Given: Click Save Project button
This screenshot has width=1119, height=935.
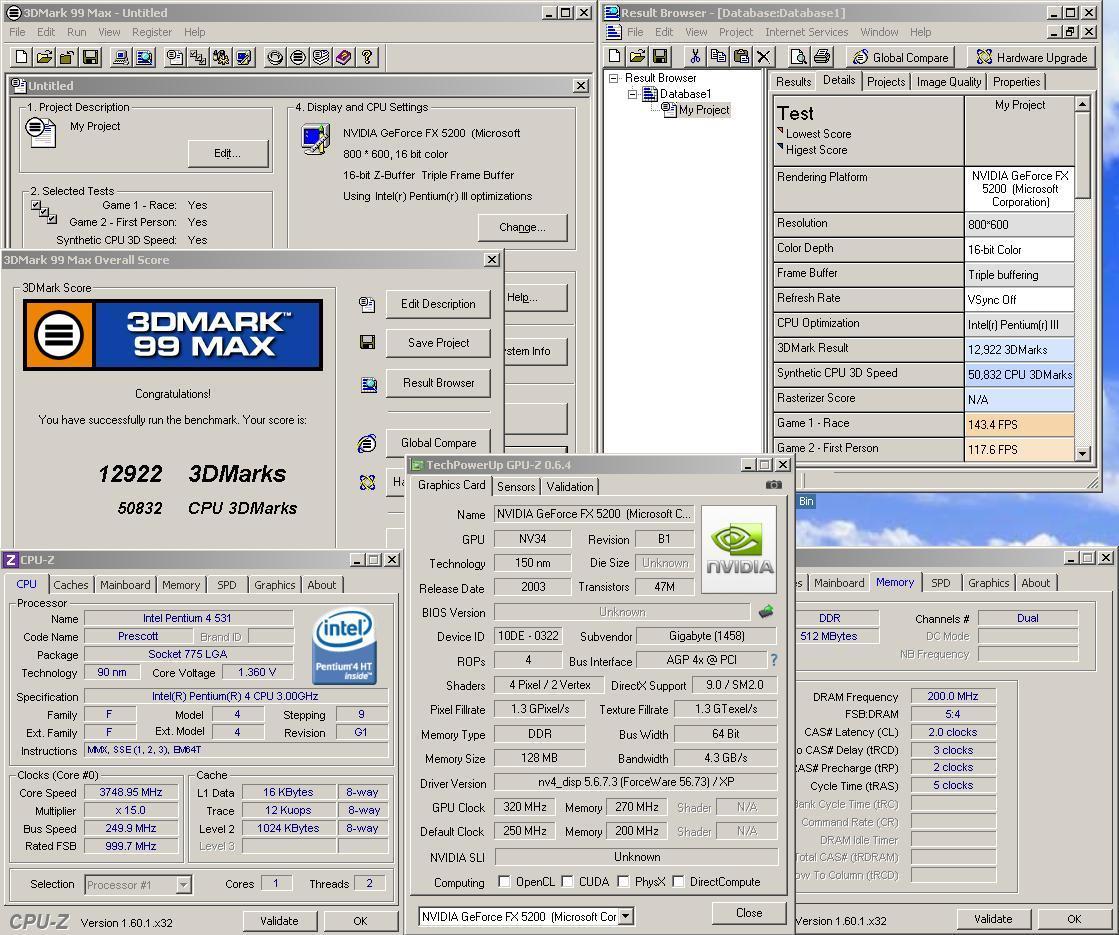Looking at the screenshot, I should pyautogui.click(x=438, y=343).
